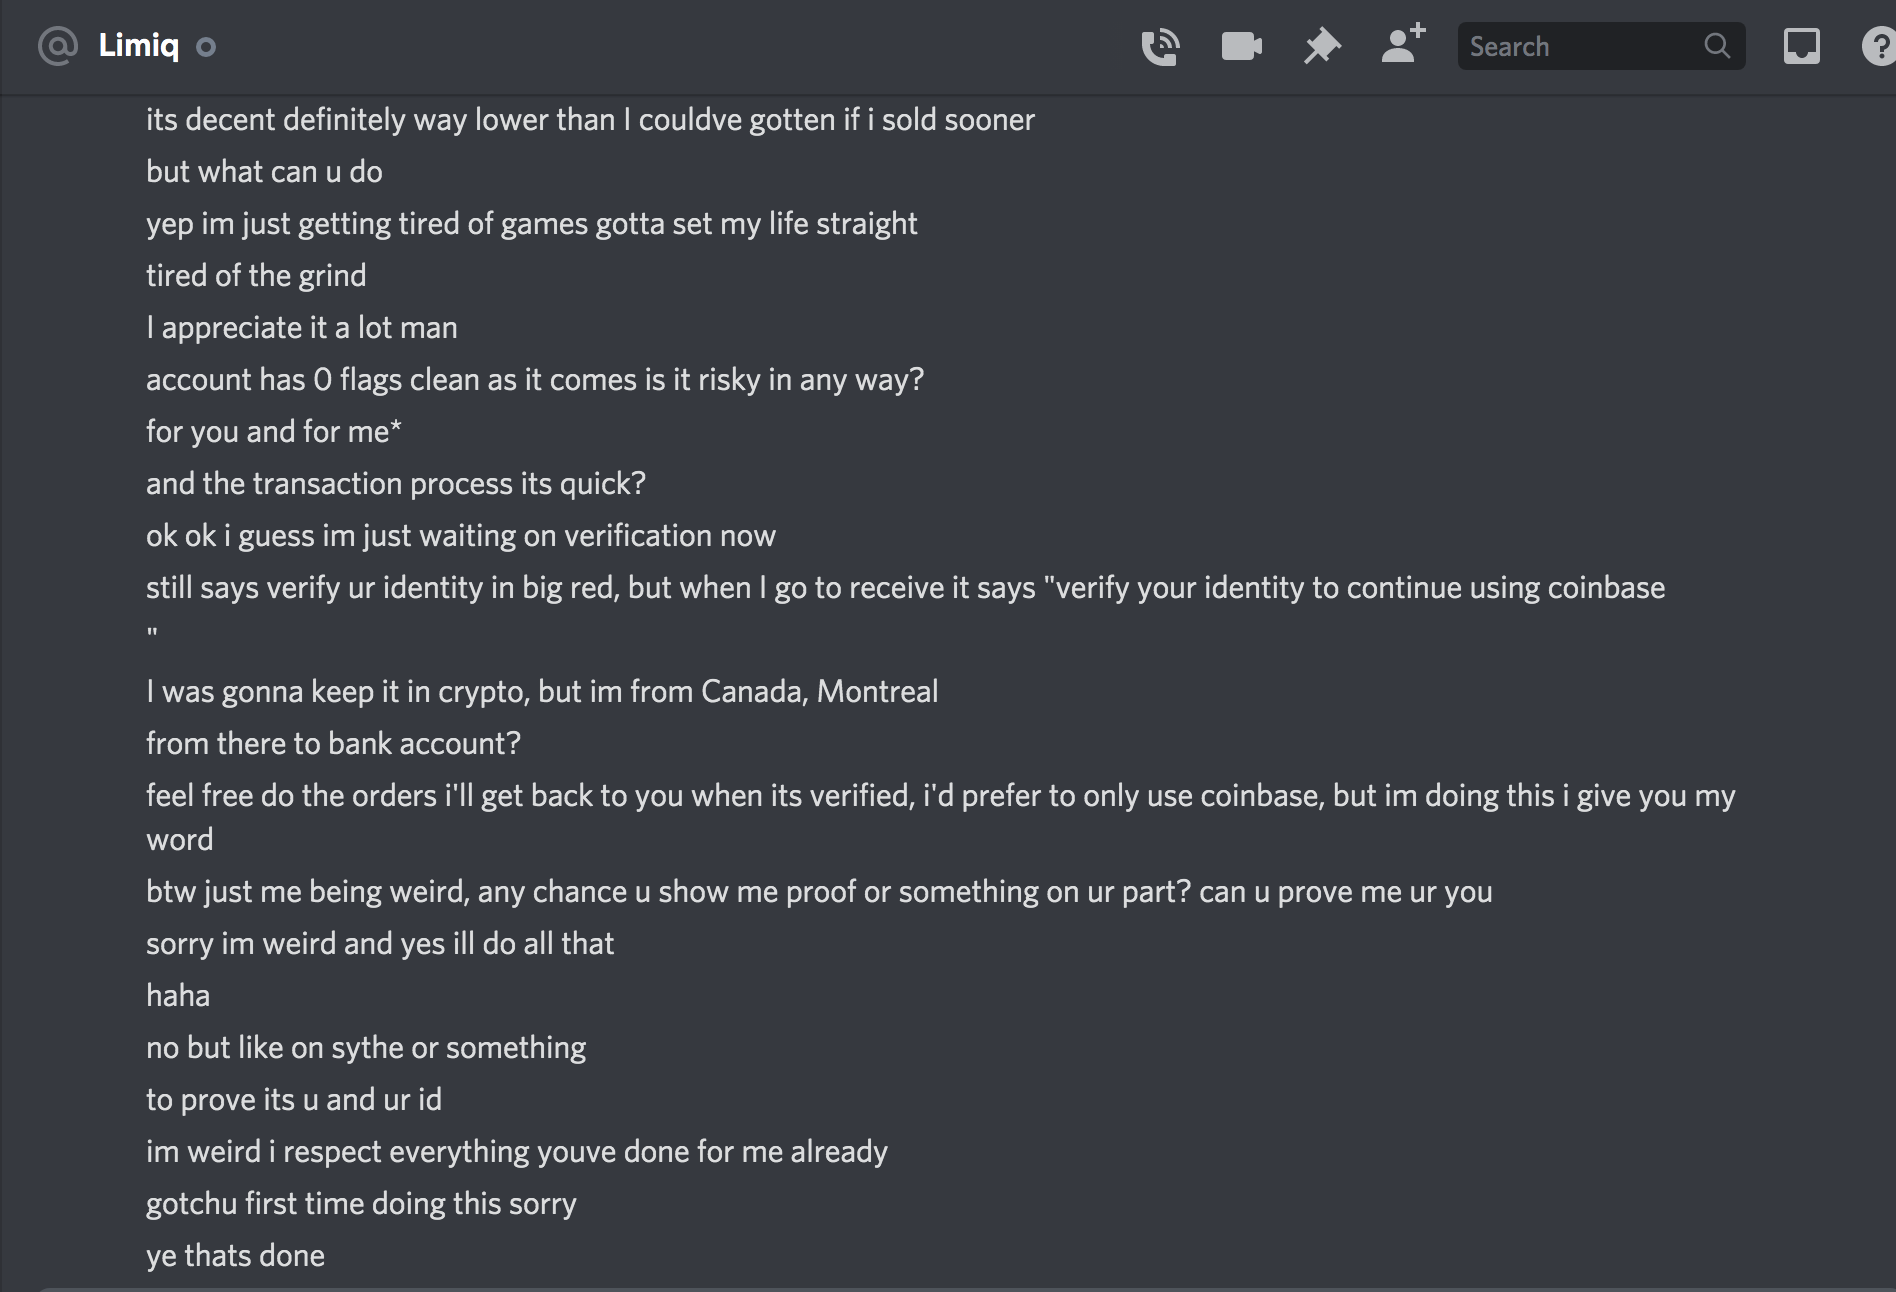1896x1292 pixels.
Task: Click the message "tired of the grind"
Action: coord(256,275)
